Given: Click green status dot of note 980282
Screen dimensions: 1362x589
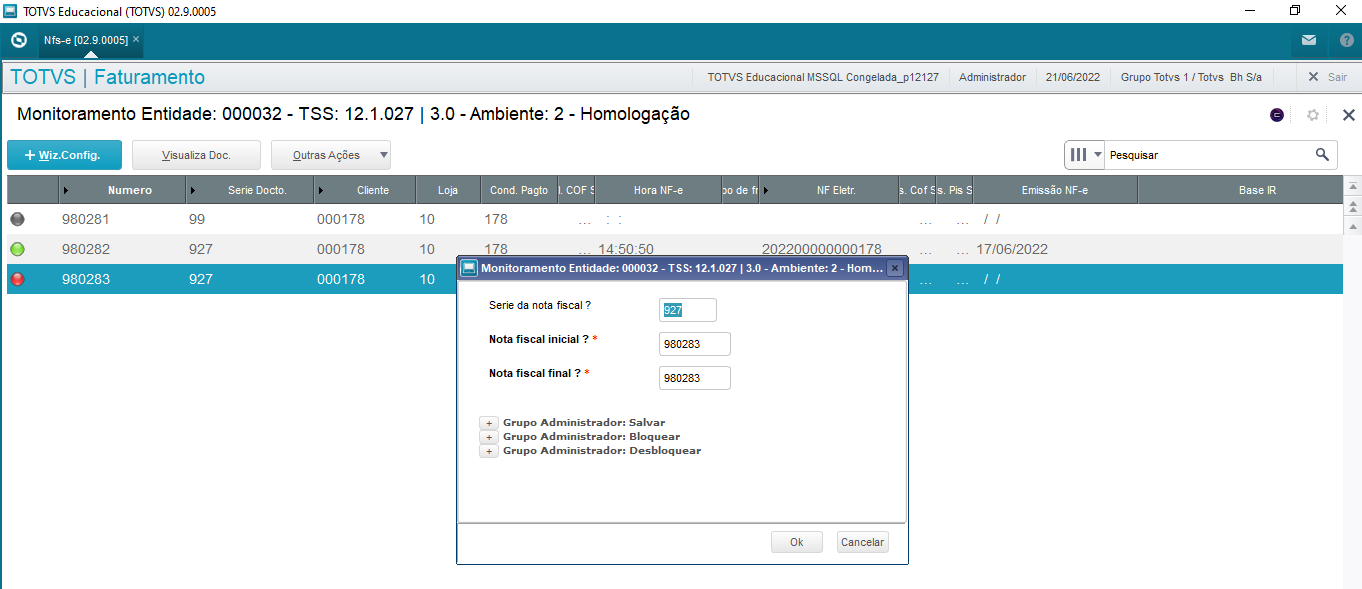Looking at the screenshot, I should (17, 249).
